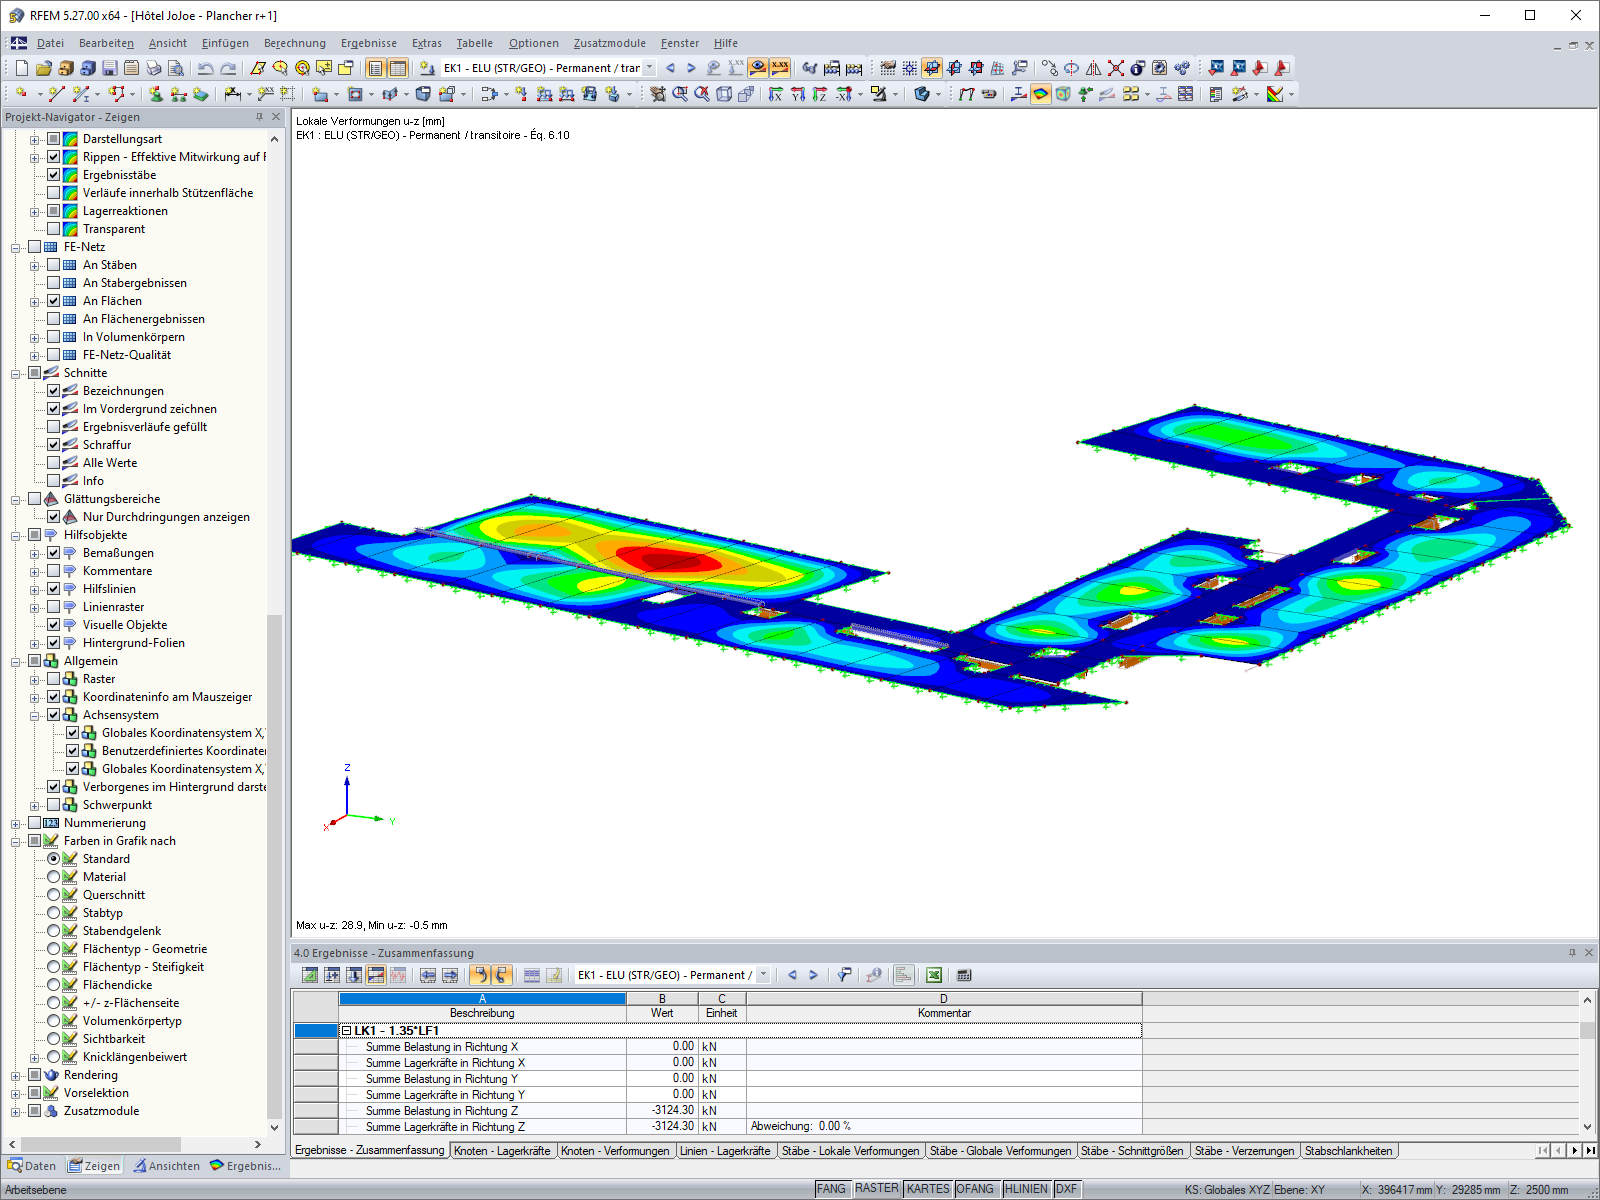Open the Berechnung menu
This screenshot has width=1600, height=1200.
293,43
